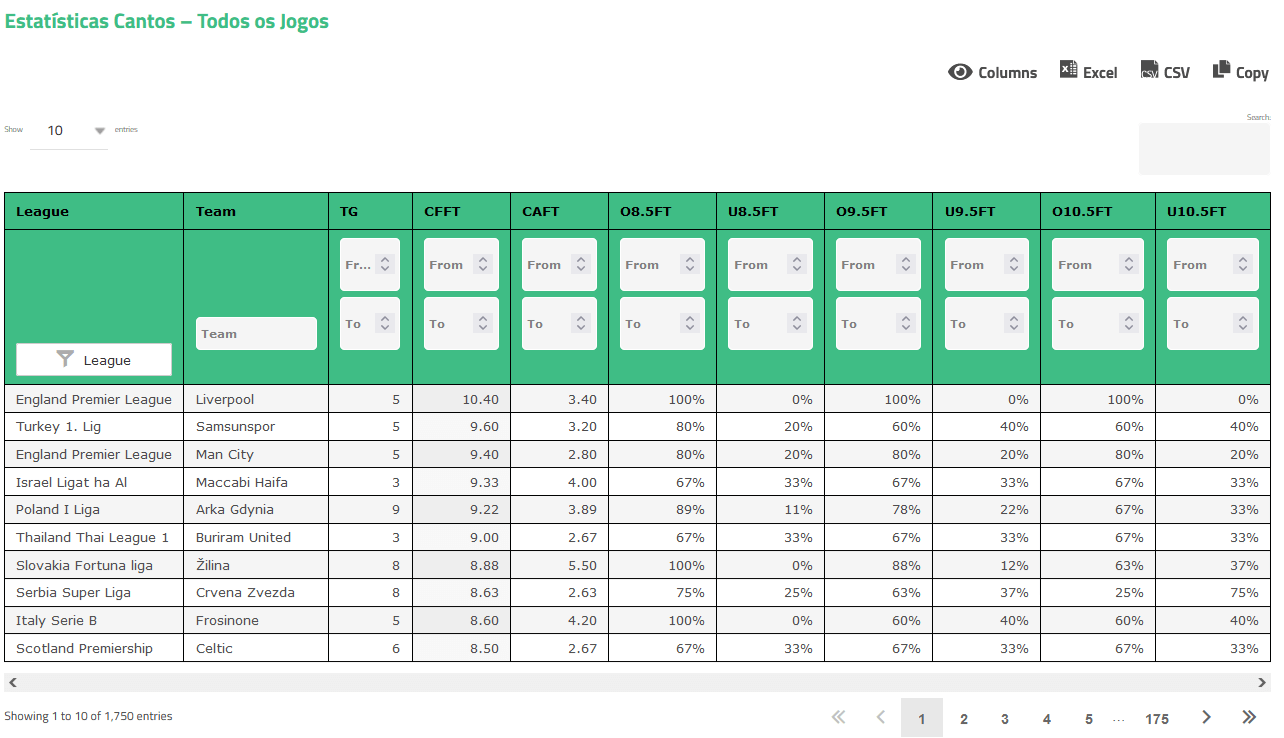Copy table data using the Copy icon
The height and width of the screenshot is (738, 1284).
pos(1221,70)
